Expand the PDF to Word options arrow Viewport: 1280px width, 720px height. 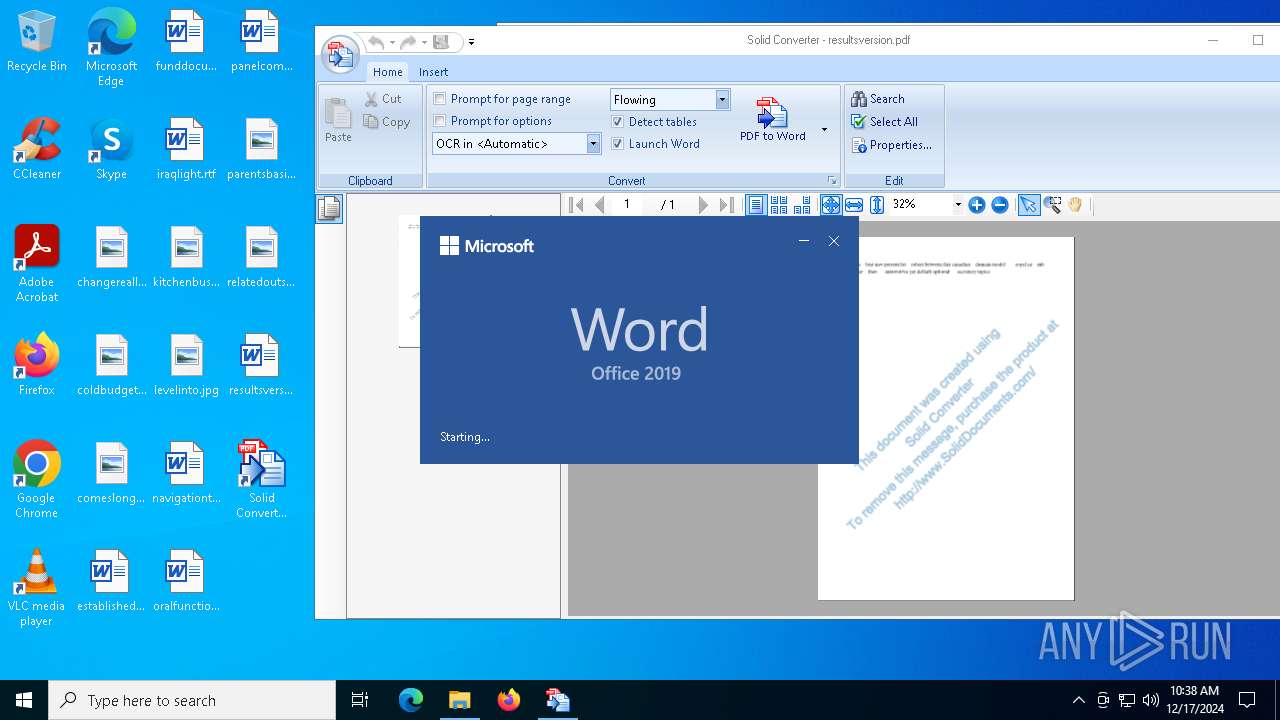tap(824, 130)
